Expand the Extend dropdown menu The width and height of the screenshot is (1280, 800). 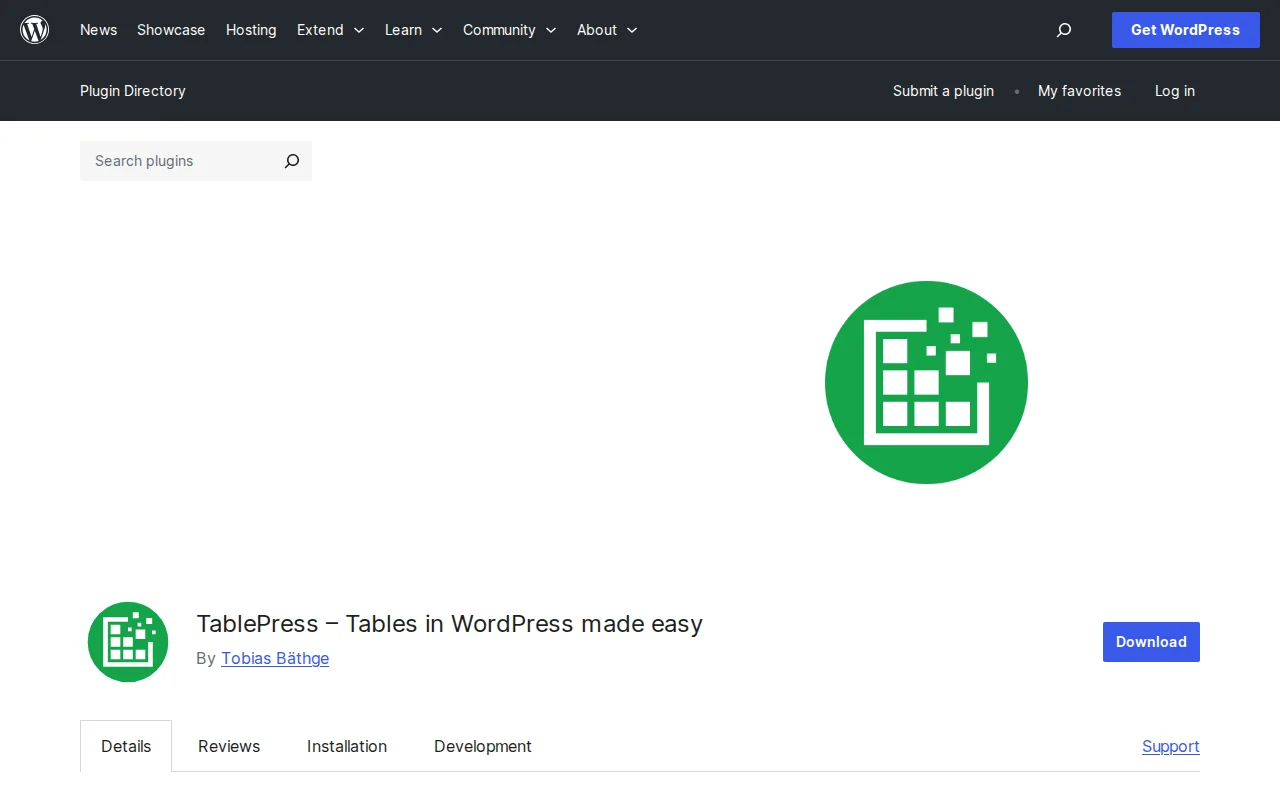pos(330,30)
